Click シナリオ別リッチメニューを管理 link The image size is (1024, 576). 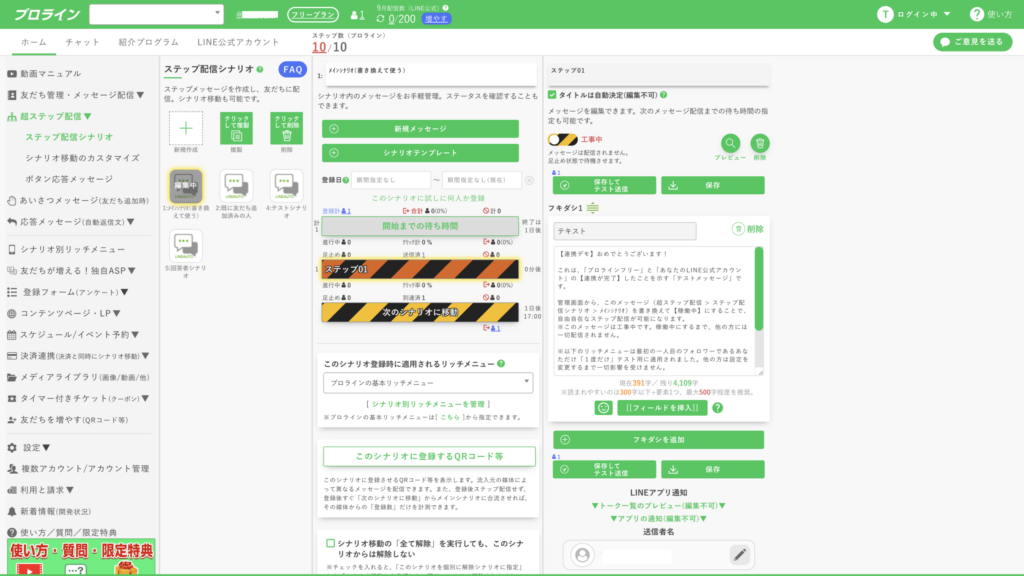[428, 404]
